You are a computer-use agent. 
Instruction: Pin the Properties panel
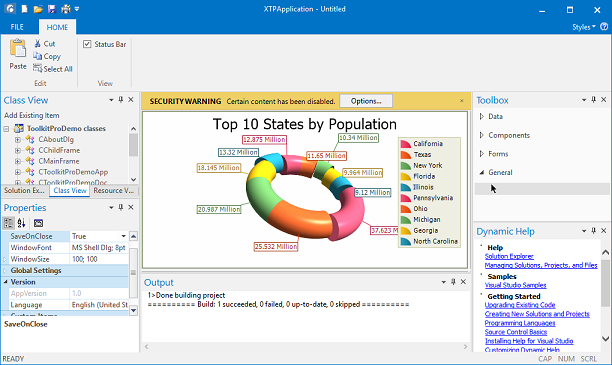pos(121,207)
